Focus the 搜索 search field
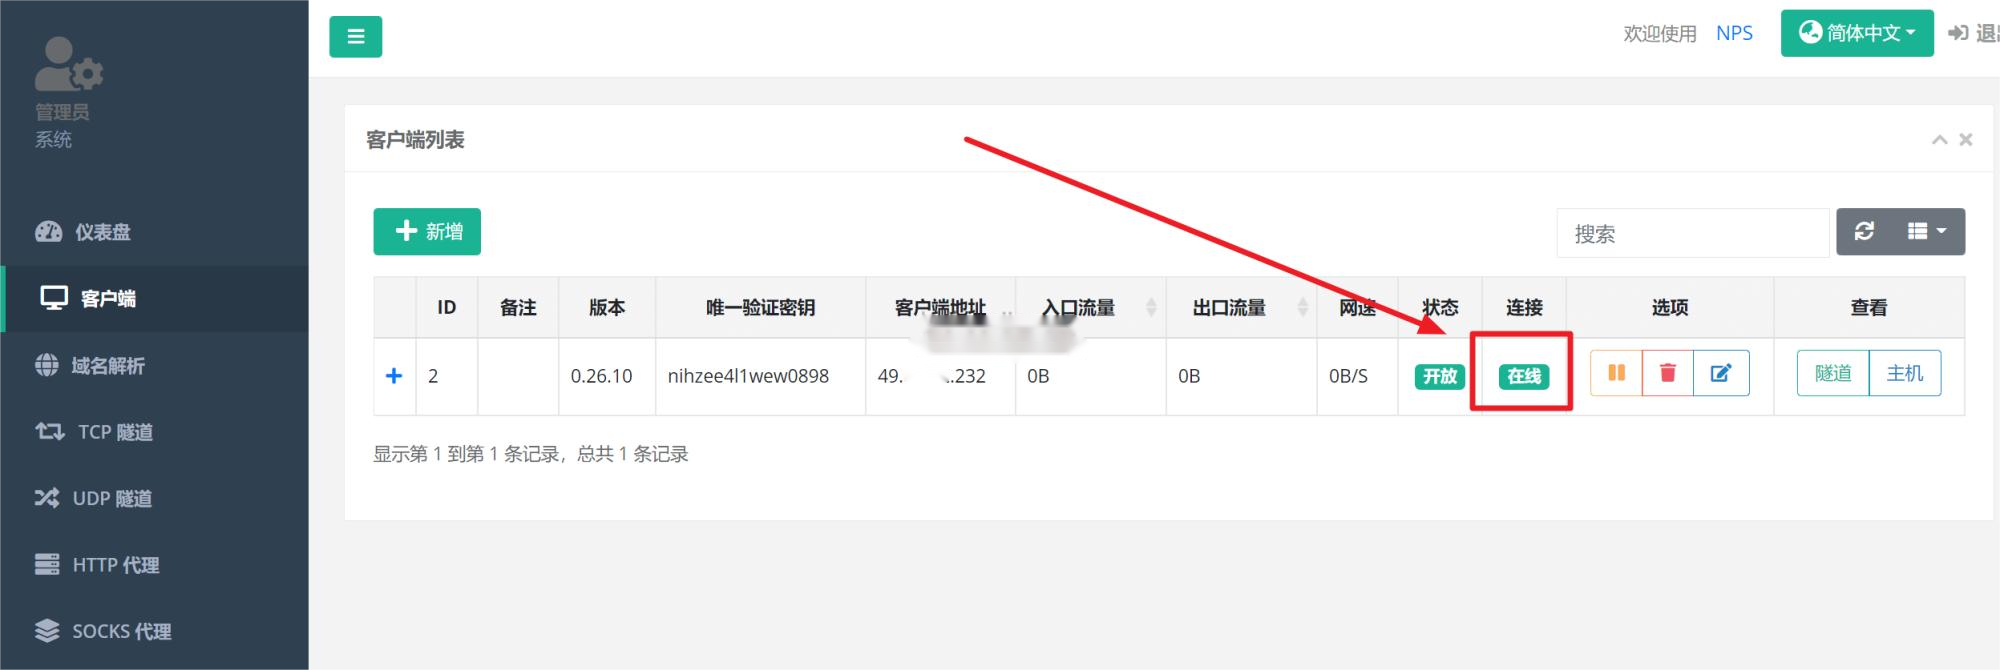2000x670 pixels. tap(1693, 233)
